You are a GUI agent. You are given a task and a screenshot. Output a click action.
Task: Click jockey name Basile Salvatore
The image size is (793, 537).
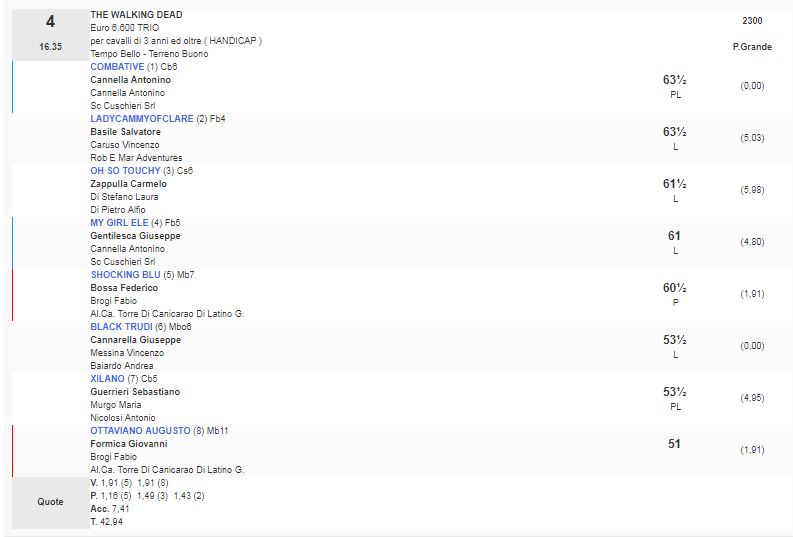pos(125,132)
